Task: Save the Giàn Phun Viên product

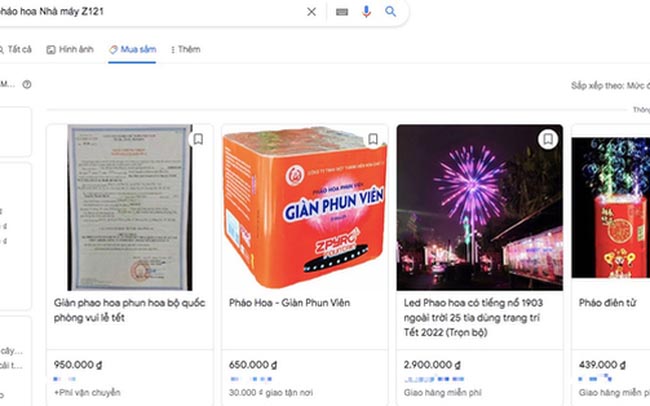Action: click(x=373, y=139)
